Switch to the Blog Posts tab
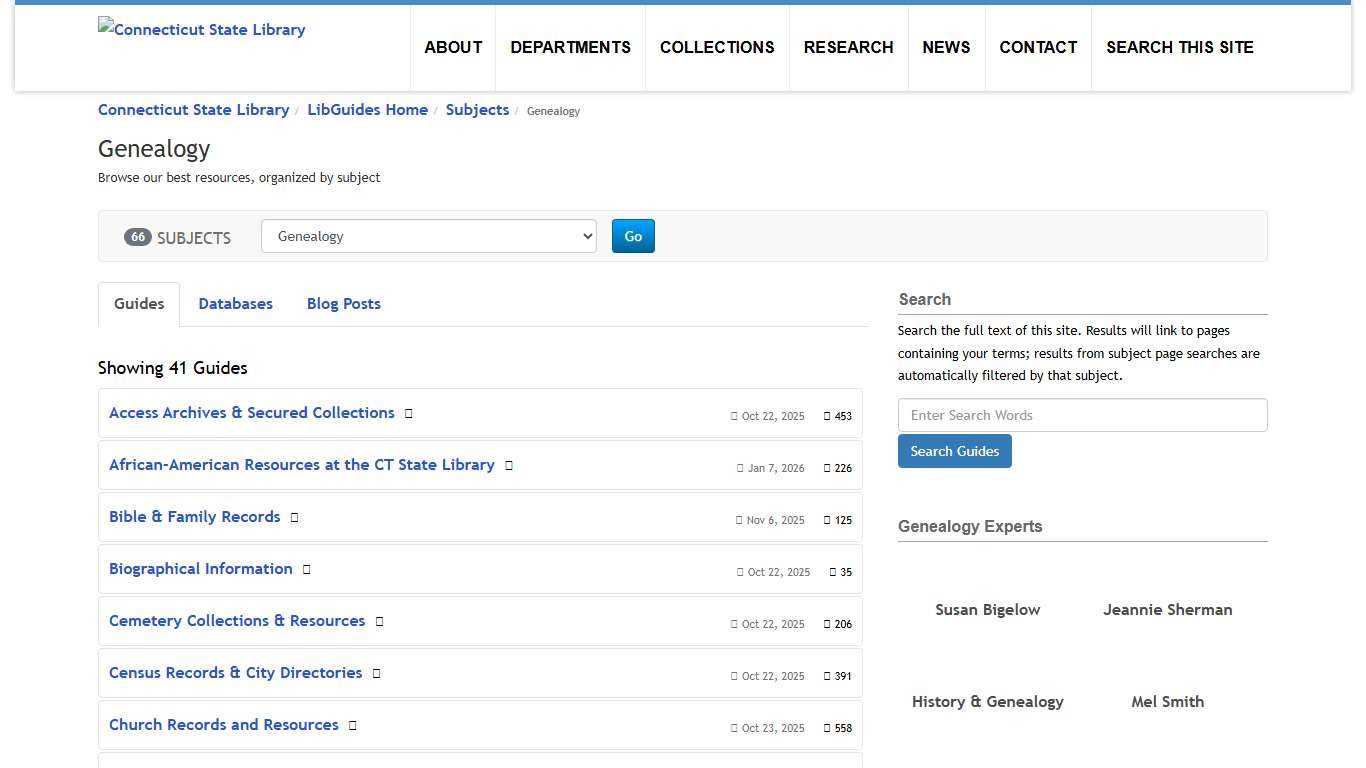Viewport: 1366px width, 768px height. [343, 303]
